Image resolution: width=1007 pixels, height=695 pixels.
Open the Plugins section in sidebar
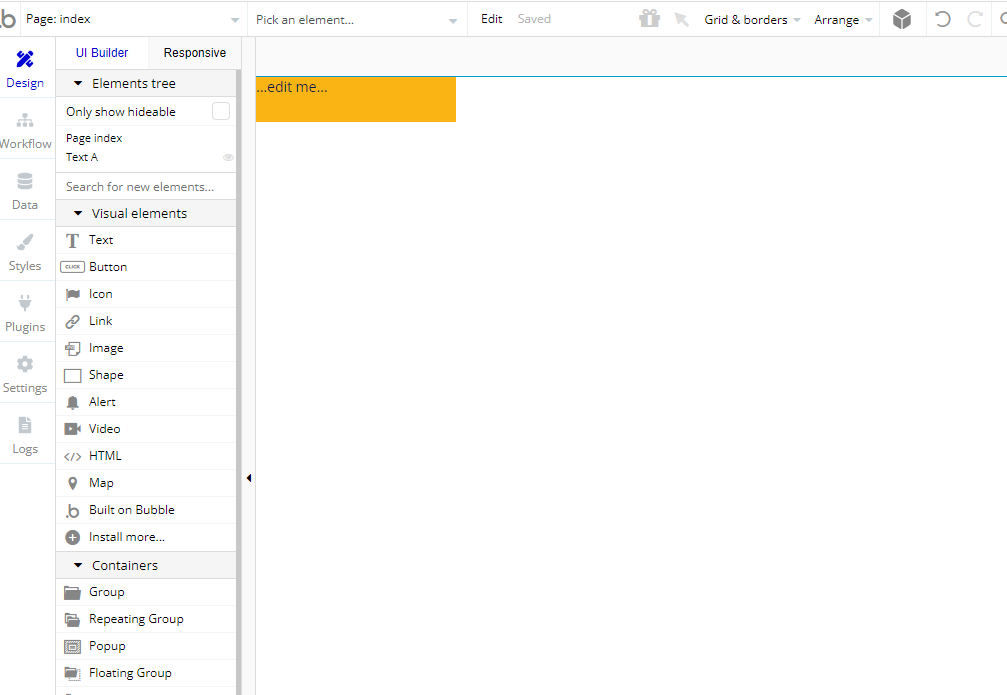[25, 313]
